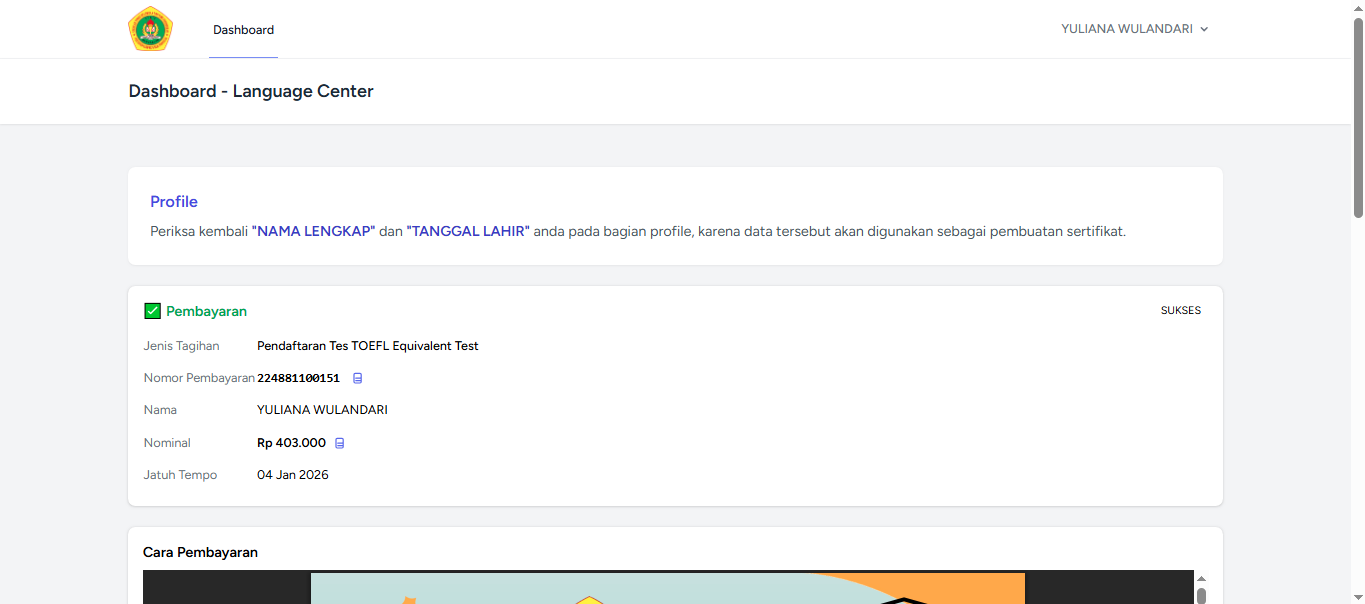Click the chevron beside the user name
Viewport: 1365px width, 604px height.
[x=1204, y=30]
